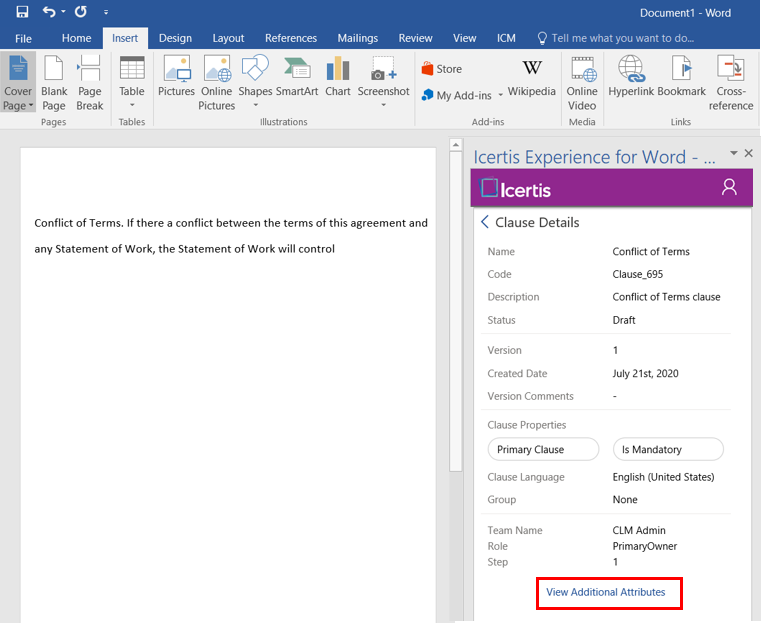Open the Table dropdown menu
Screen dimensions: 763x623
click(132, 105)
